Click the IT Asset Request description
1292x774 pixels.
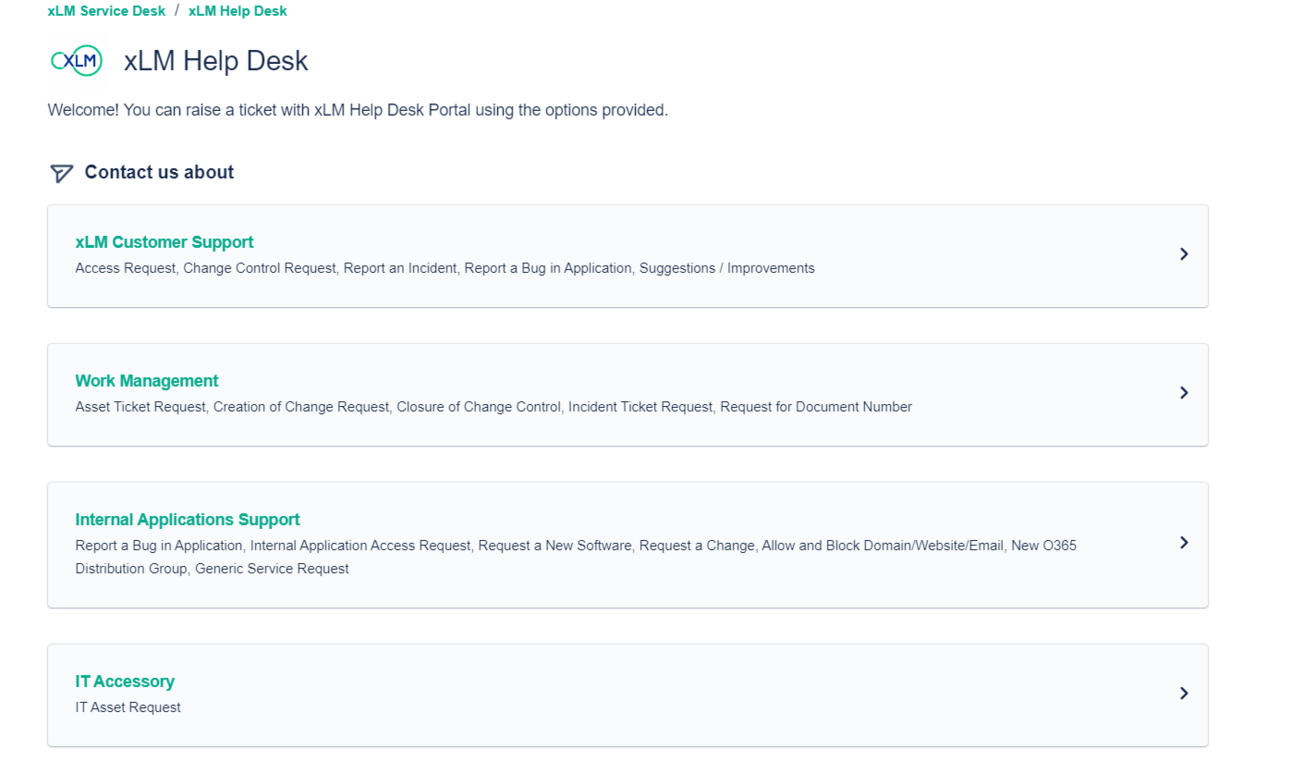(x=128, y=707)
